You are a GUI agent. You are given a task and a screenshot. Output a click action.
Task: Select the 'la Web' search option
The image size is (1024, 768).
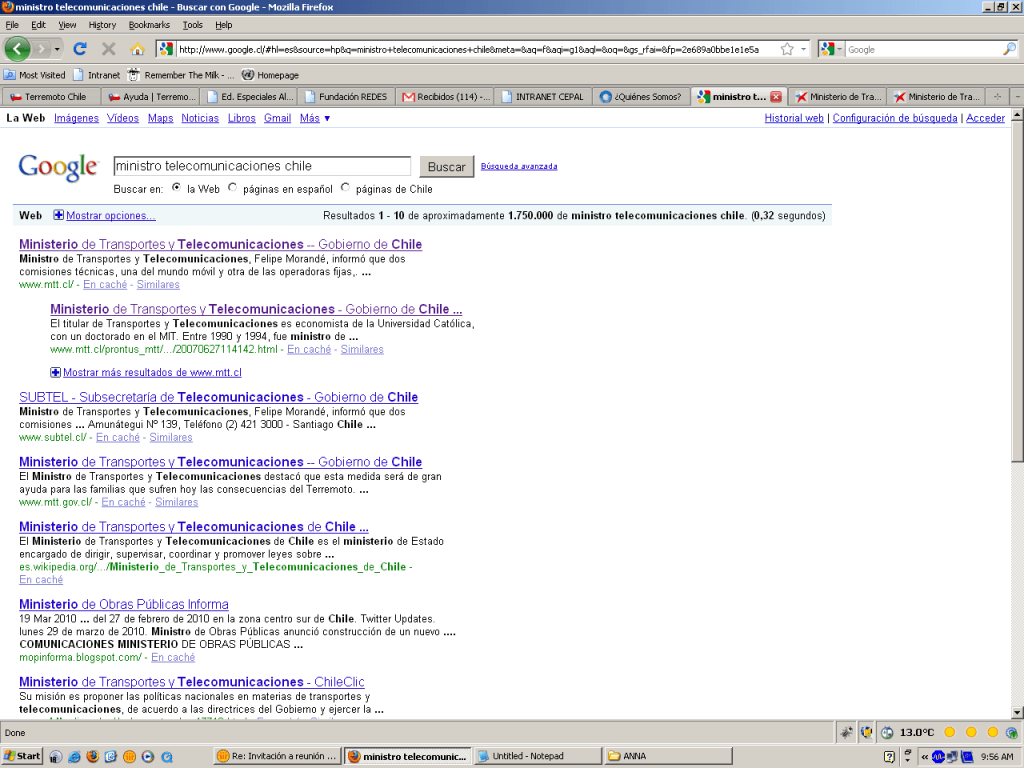177,187
